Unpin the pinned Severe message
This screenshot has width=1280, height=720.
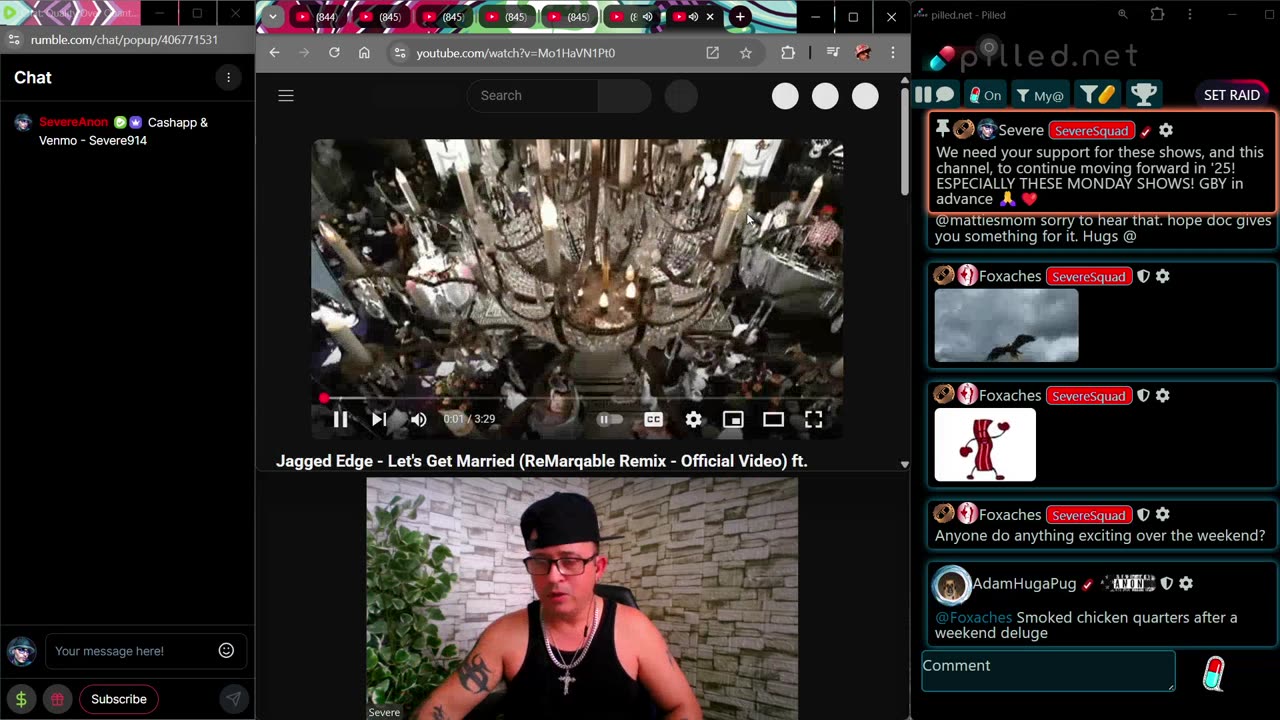[x=942, y=129]
